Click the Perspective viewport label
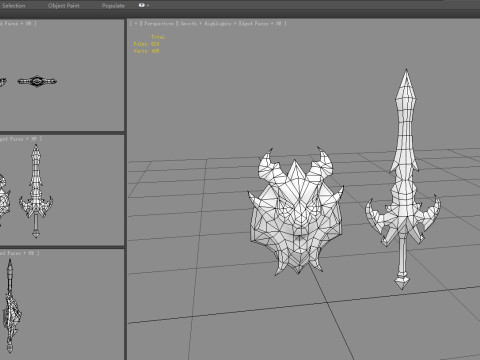 [x=159, y=23]
